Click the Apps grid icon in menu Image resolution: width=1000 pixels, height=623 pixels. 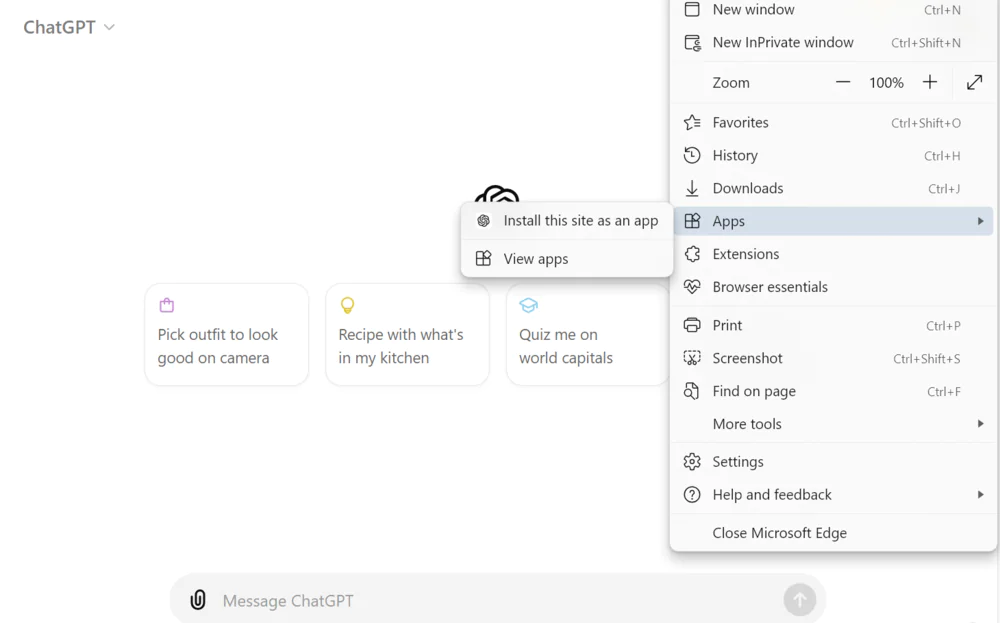pyautogui.click(x=692, y=221)
